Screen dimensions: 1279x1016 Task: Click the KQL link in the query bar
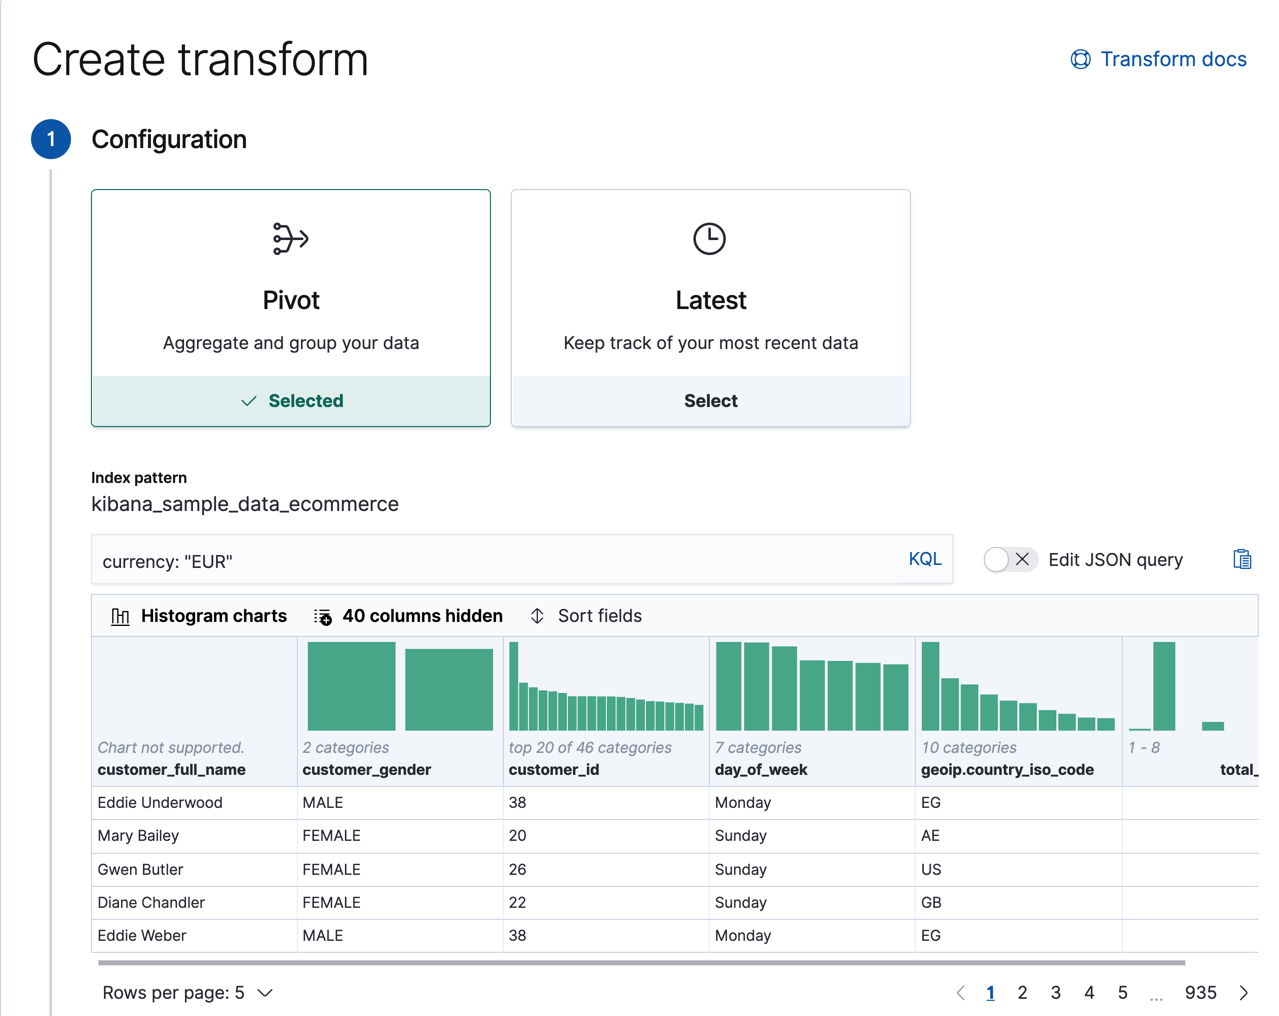pos(924,559)
